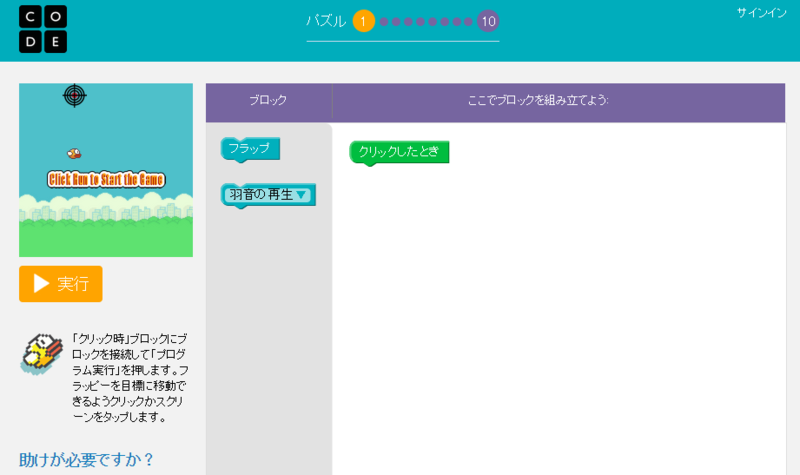Go to puzzle 3 progress dot

pyautogui.click(x=396, y=21)
